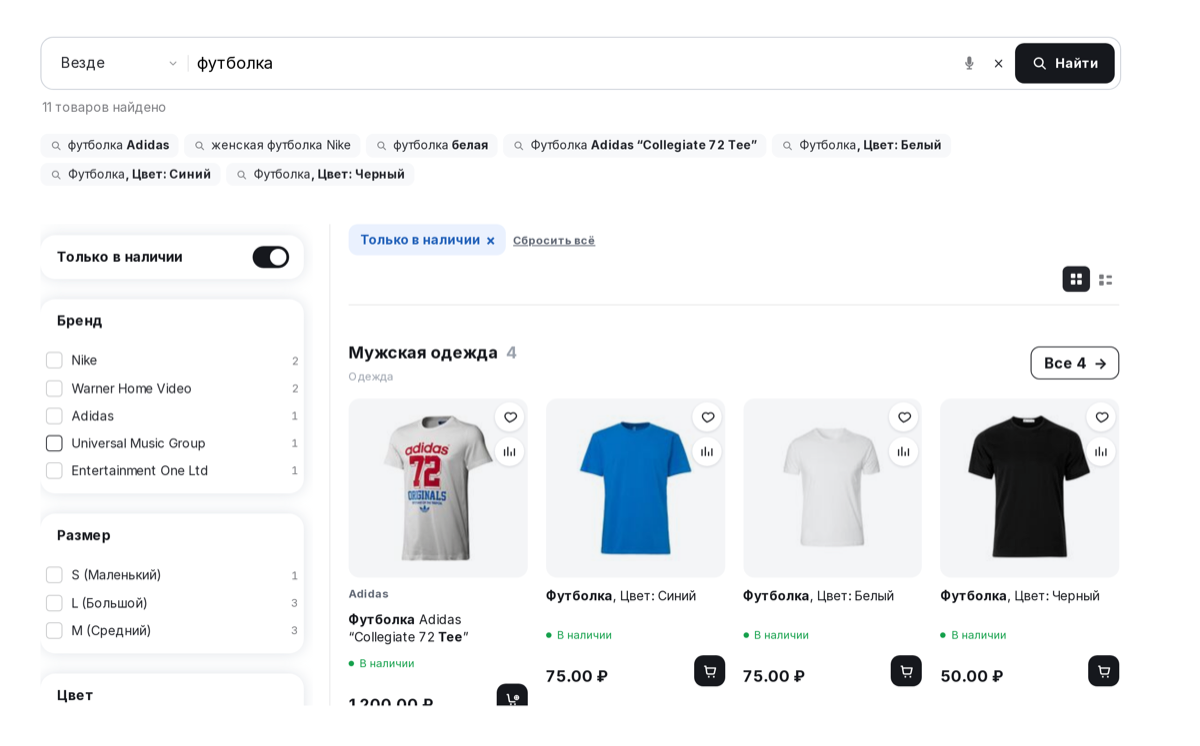1200x746 pixels.
Task: Switch to list view layout icon
Action: [x=1105, y=279]
